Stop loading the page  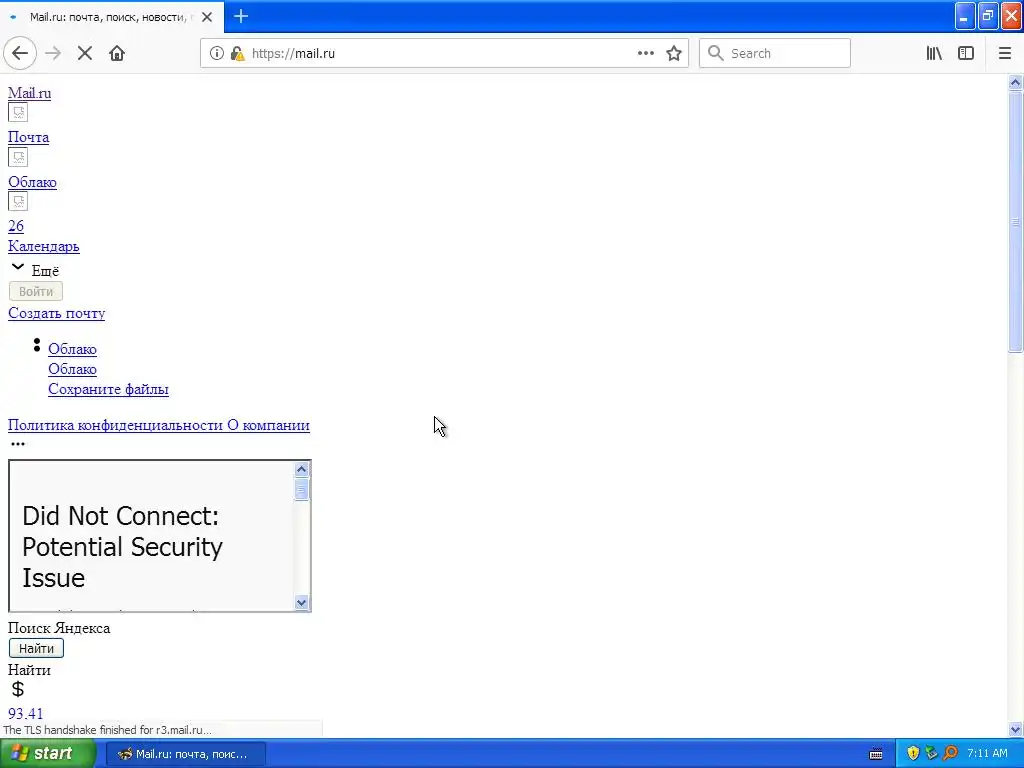tap(85, 54)
